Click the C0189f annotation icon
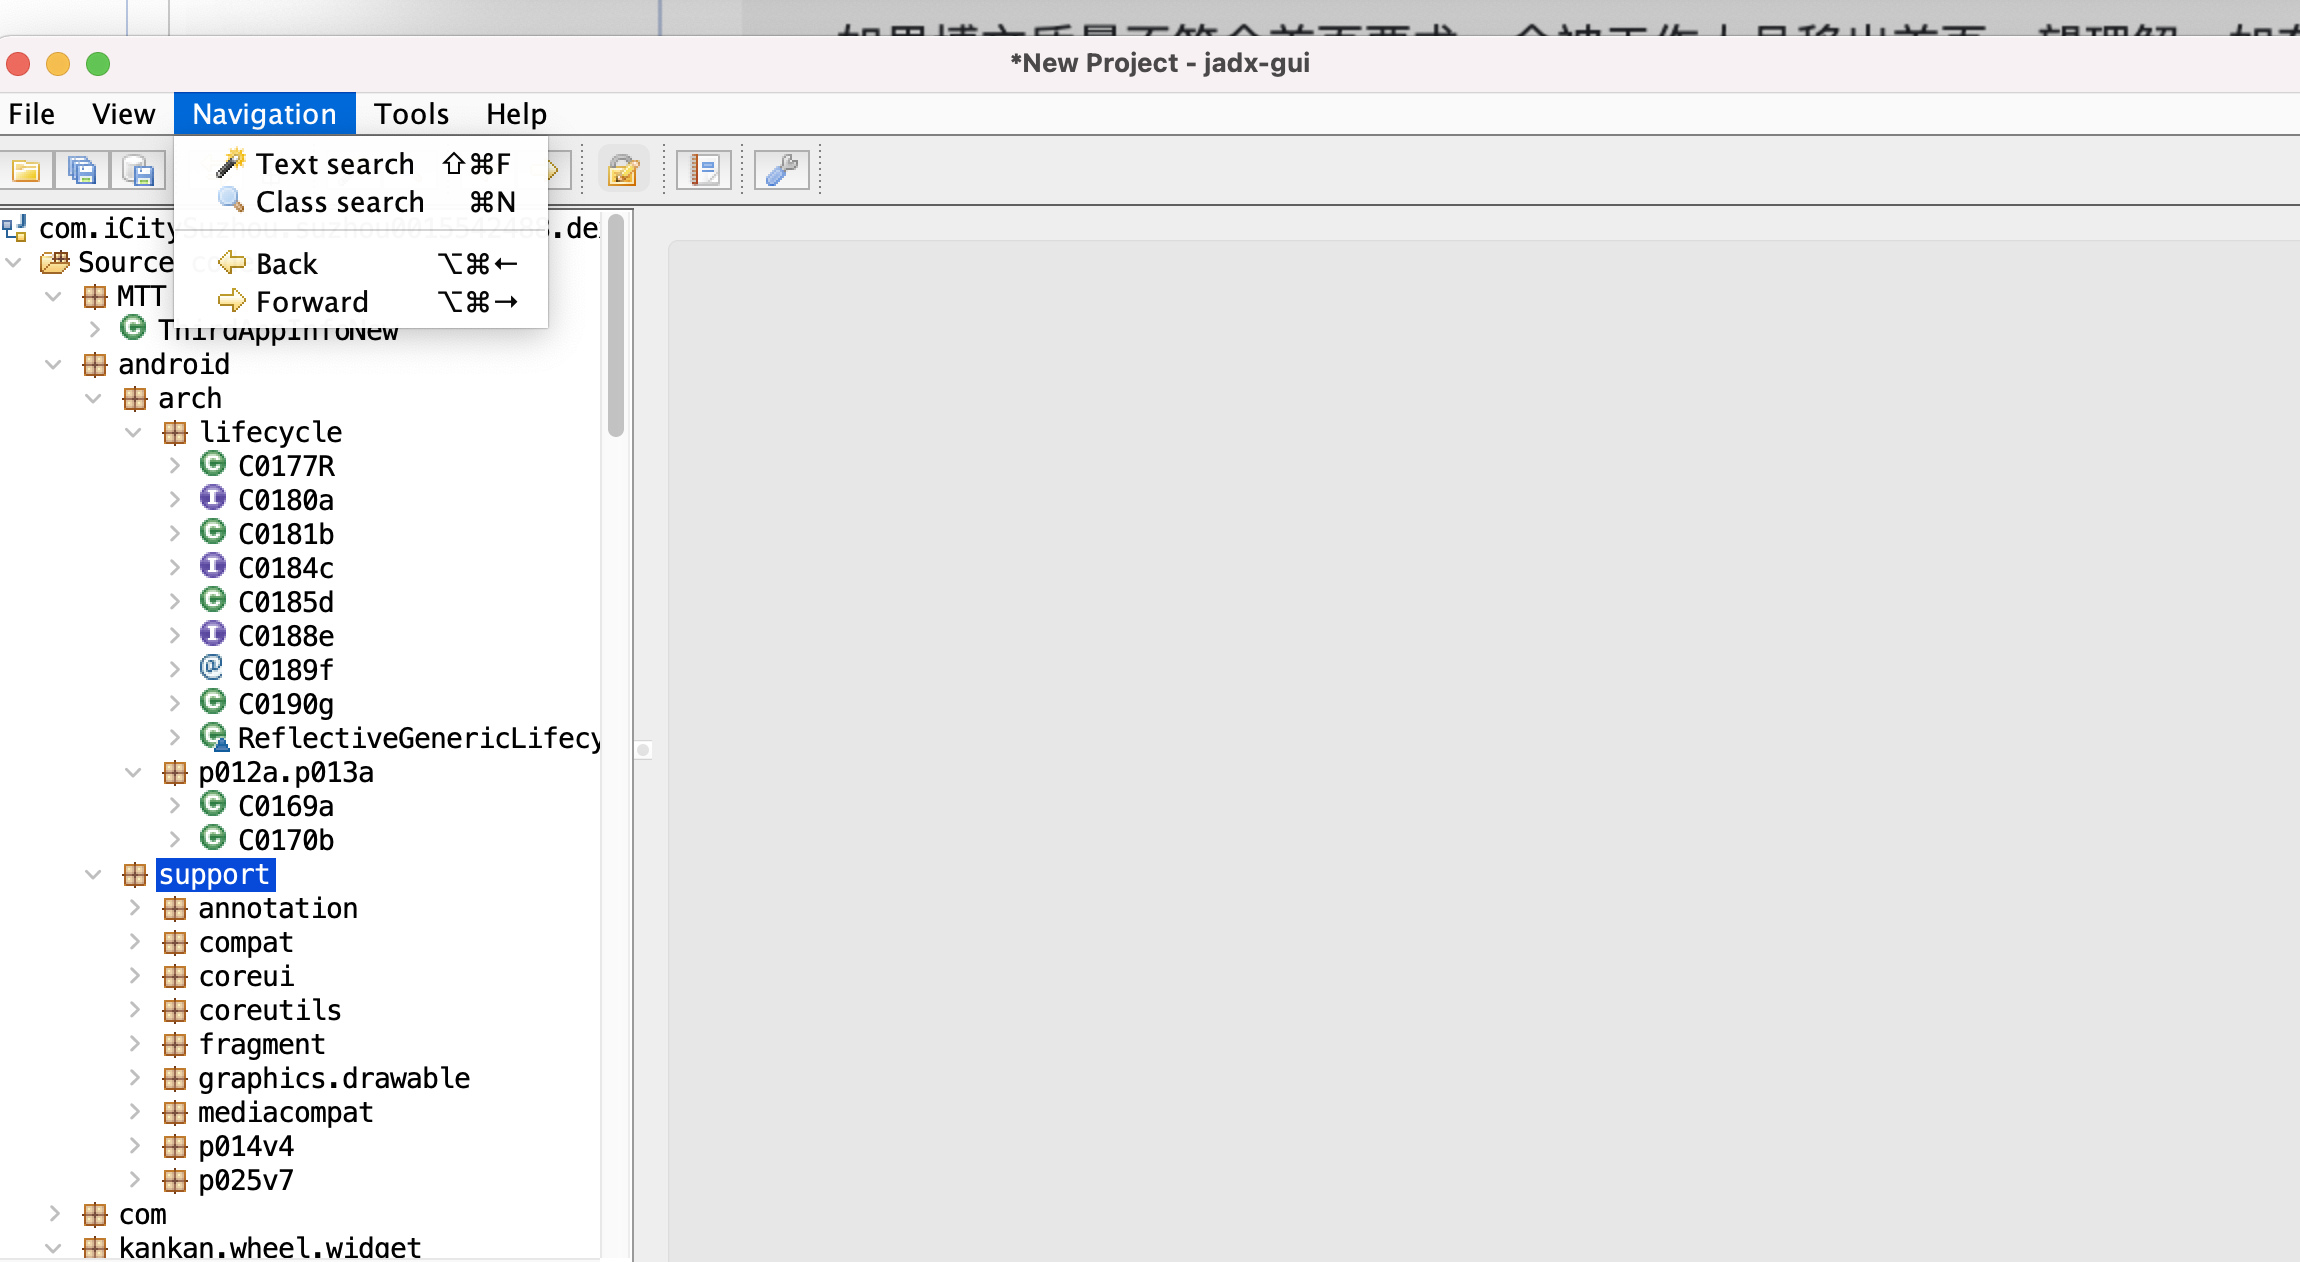2300x1262 pixels. click(212, 667)
